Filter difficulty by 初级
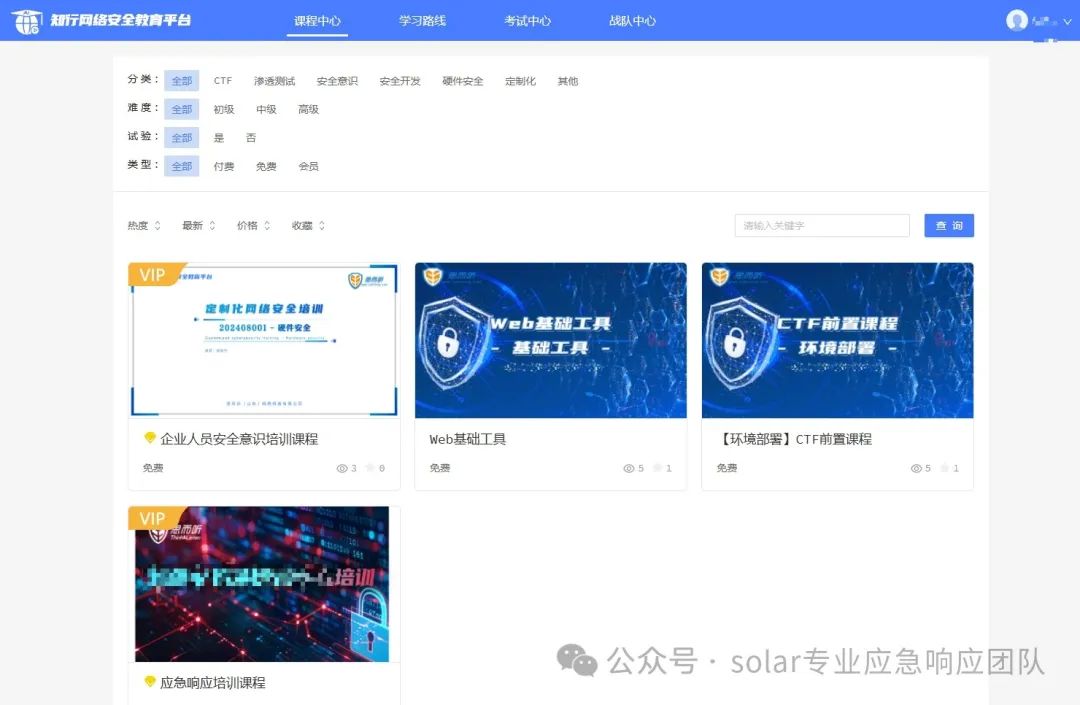This screenshot has width=1080, height=705. pyautogui.click(x=224, y=109)
